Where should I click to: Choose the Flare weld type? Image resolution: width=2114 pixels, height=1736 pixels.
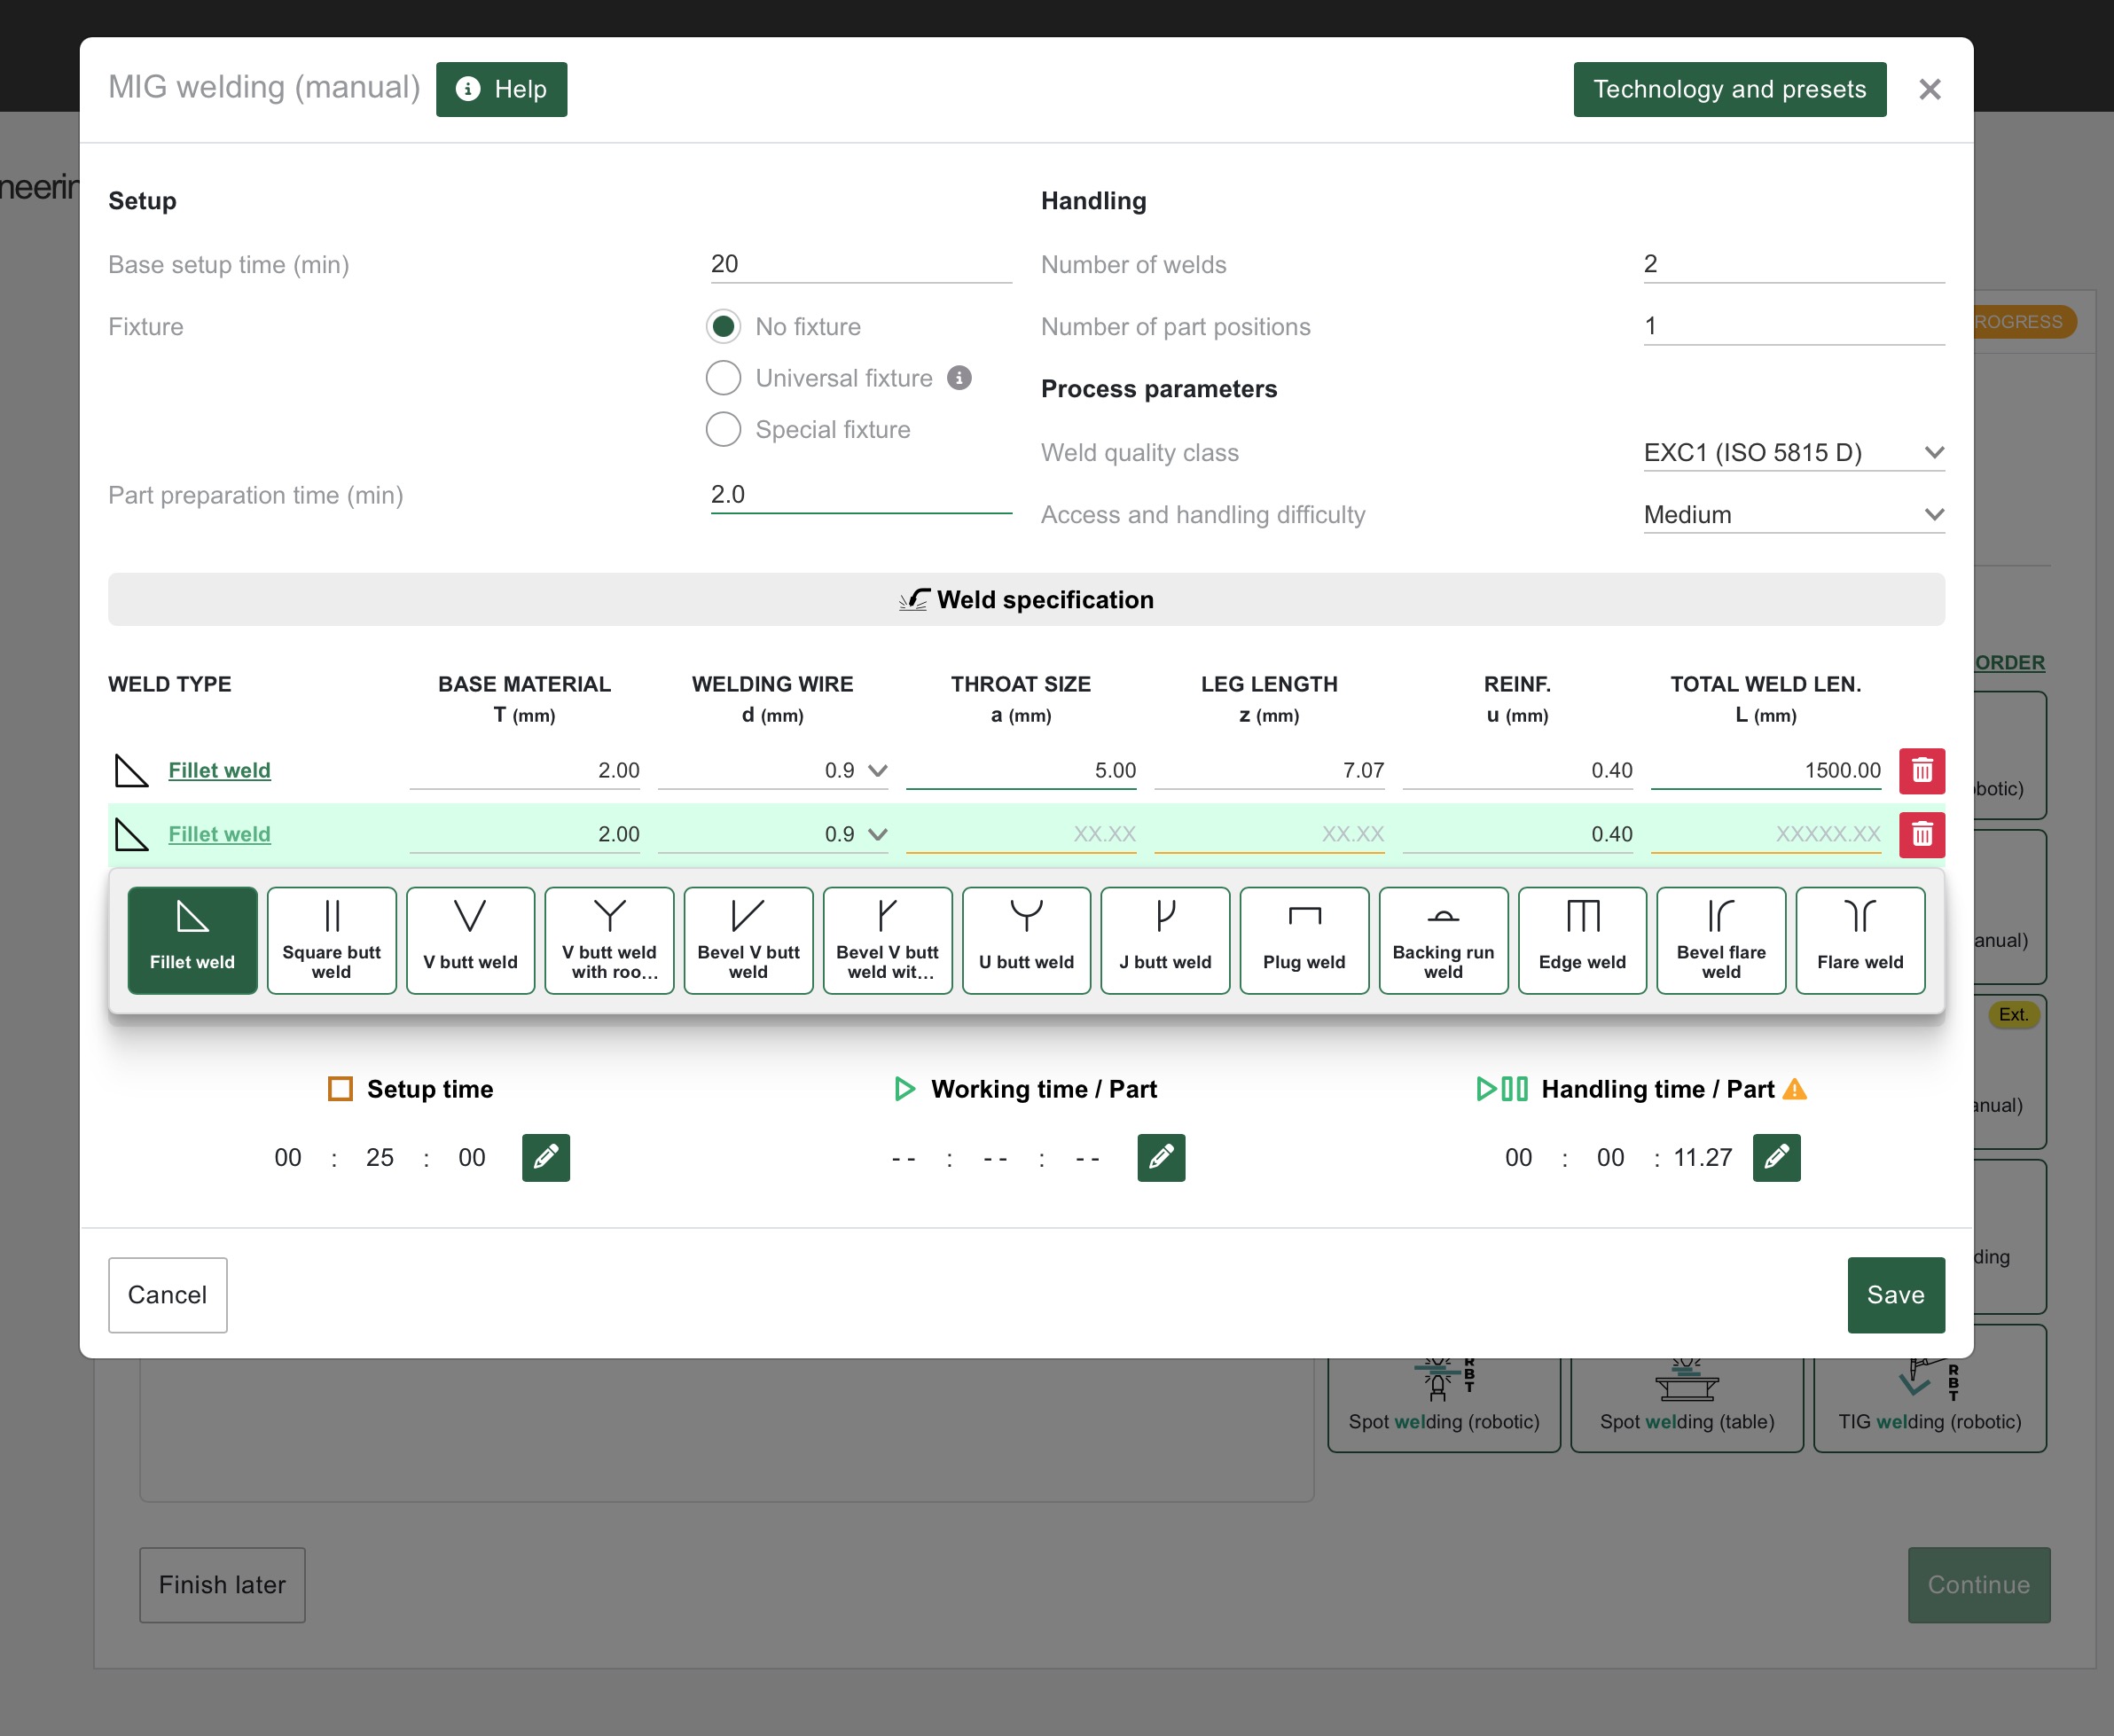1859,939
